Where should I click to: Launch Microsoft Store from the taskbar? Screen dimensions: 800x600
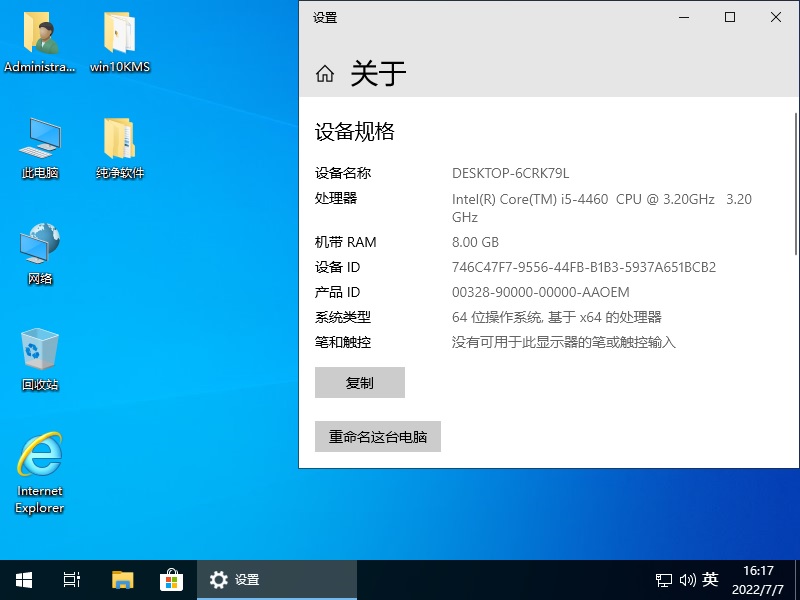click(x=171, y=579)
